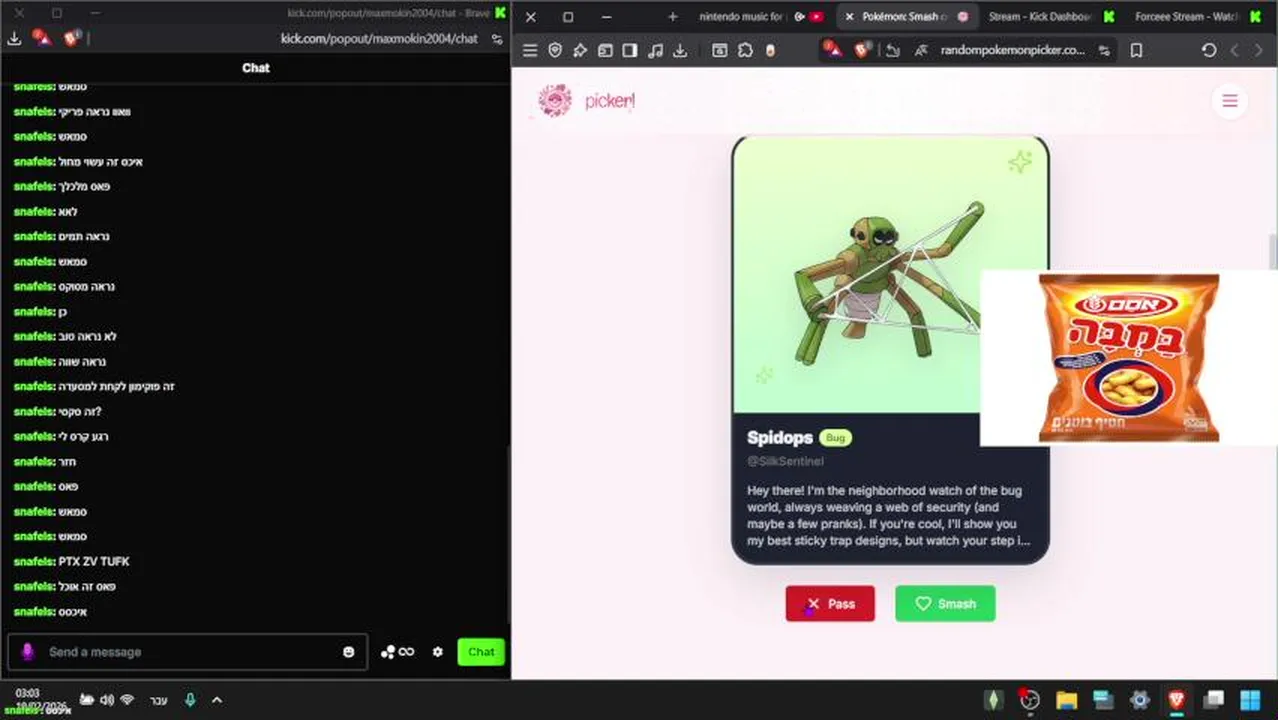Click the screenshot capture toolbar icon
Image resolution: width=1278 pixels, height=720 pixels.
click(719, 50)
